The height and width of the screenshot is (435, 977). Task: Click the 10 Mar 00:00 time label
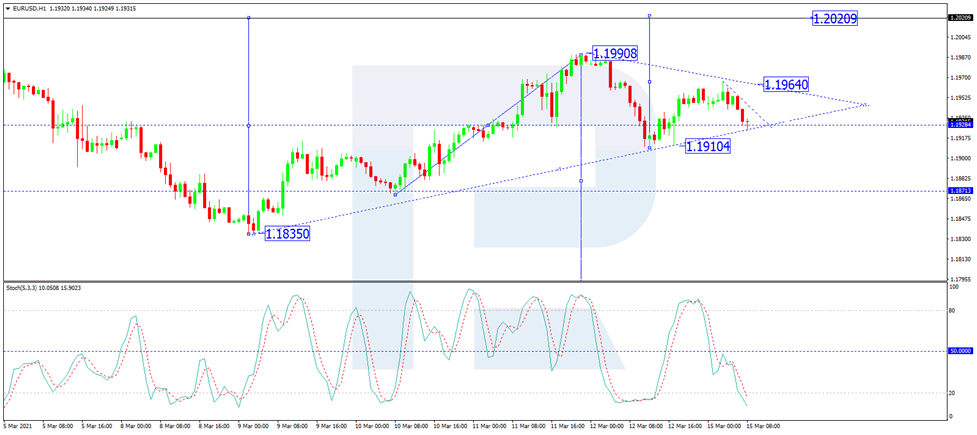(372, 426)
